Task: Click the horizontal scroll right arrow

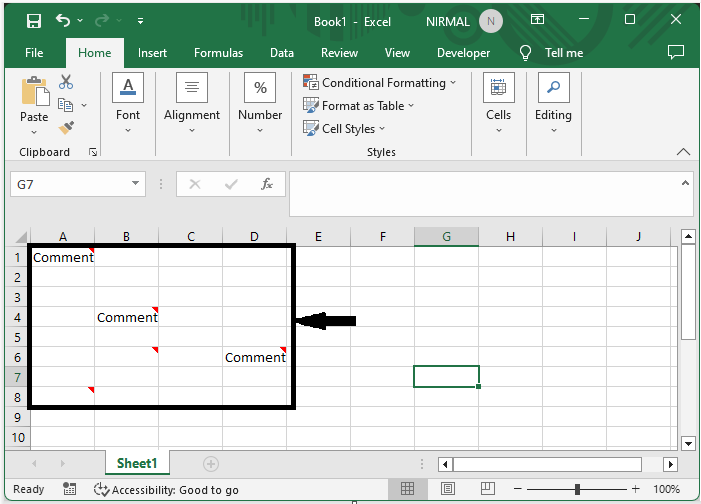Action: pos(670,464)
